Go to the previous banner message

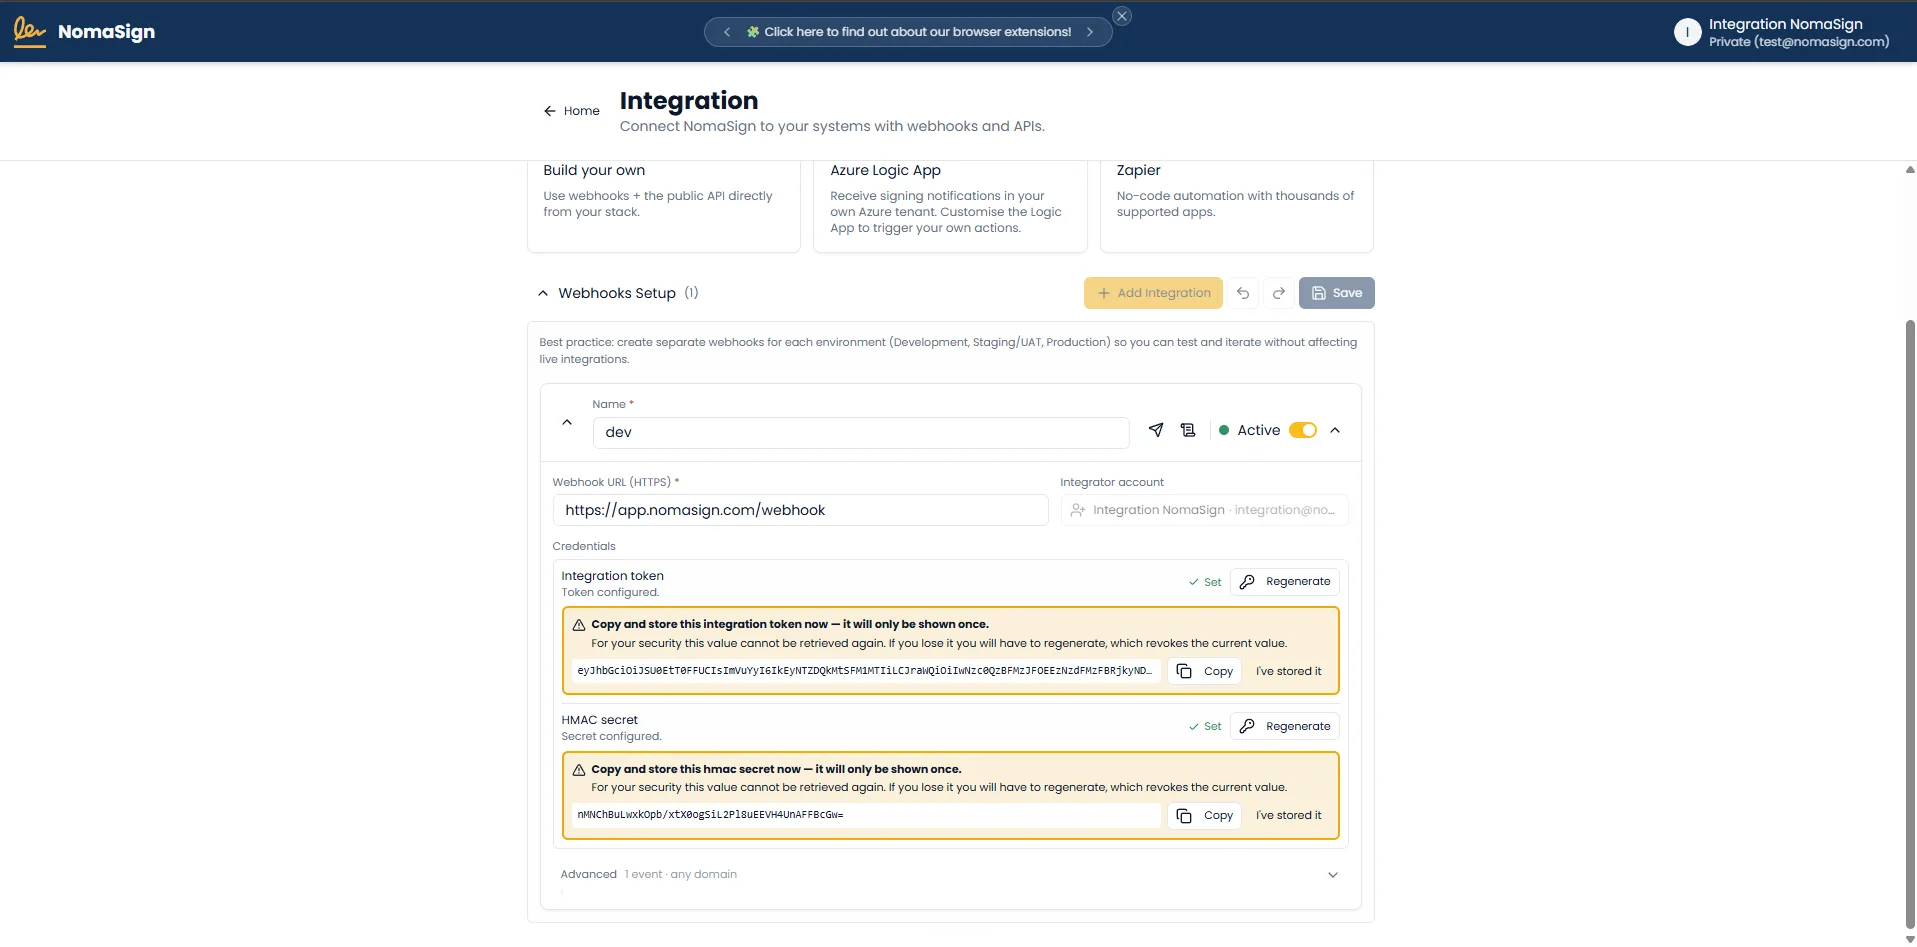727,32
